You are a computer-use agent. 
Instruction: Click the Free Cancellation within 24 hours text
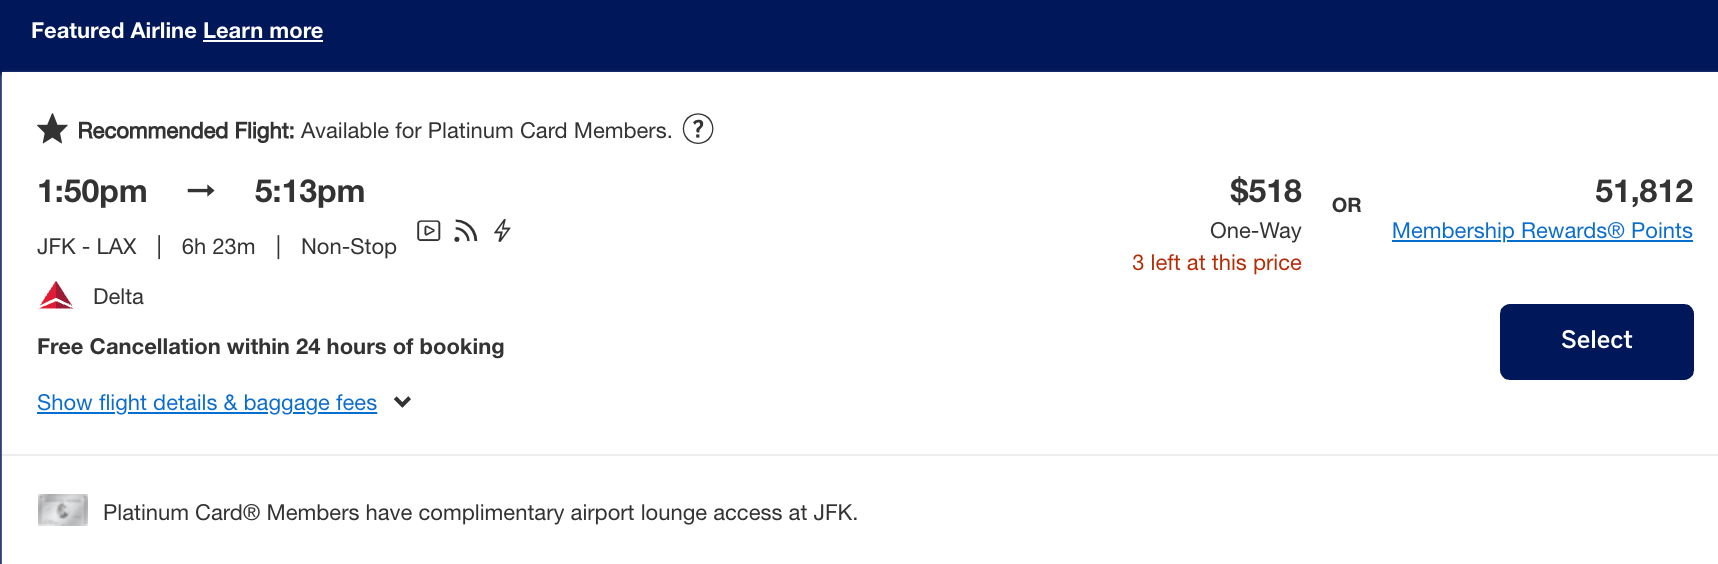(x=271, y=347)
